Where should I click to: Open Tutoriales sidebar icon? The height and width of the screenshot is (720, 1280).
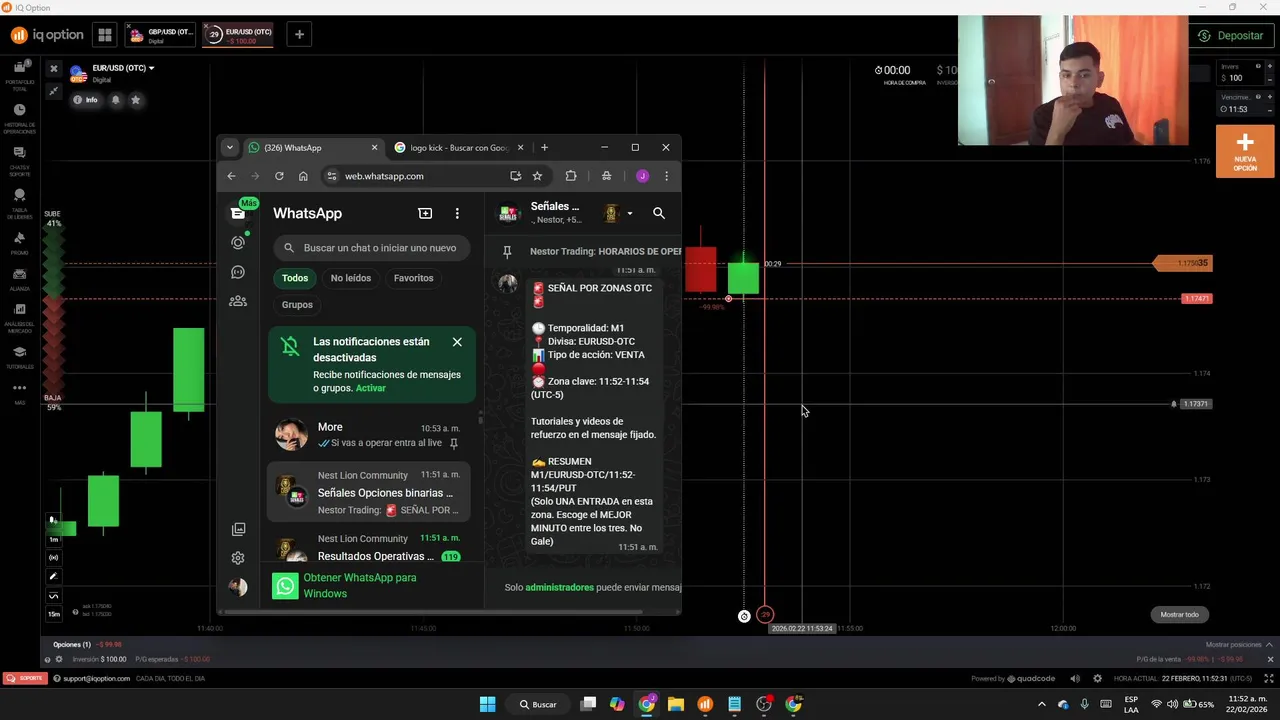click(x=20, y=356)
